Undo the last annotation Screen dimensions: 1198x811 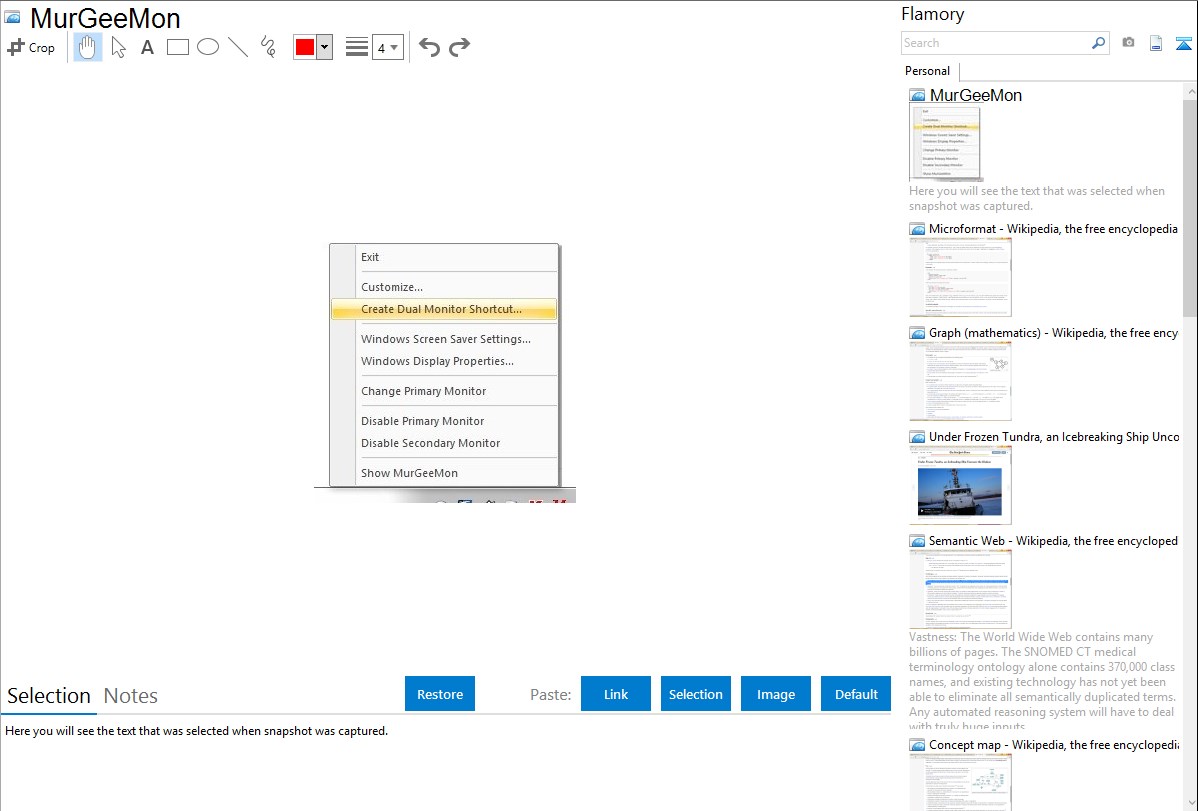point(429,47)
